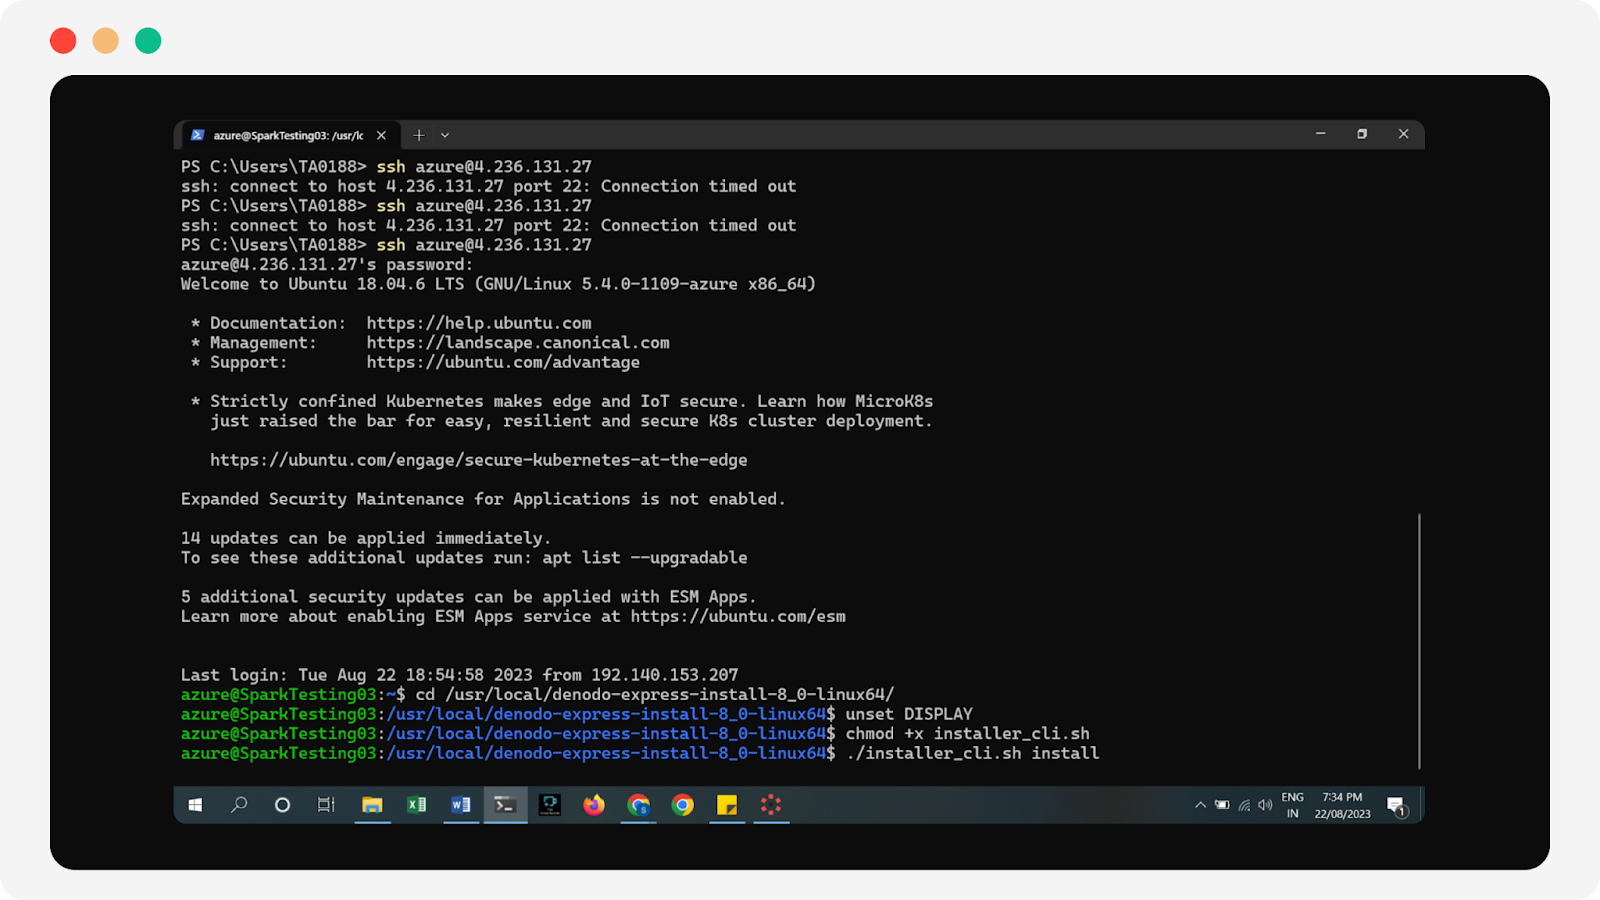Open red dotted circle app icon
Viewport: 1600px width, 900px height.
point(771,805)
